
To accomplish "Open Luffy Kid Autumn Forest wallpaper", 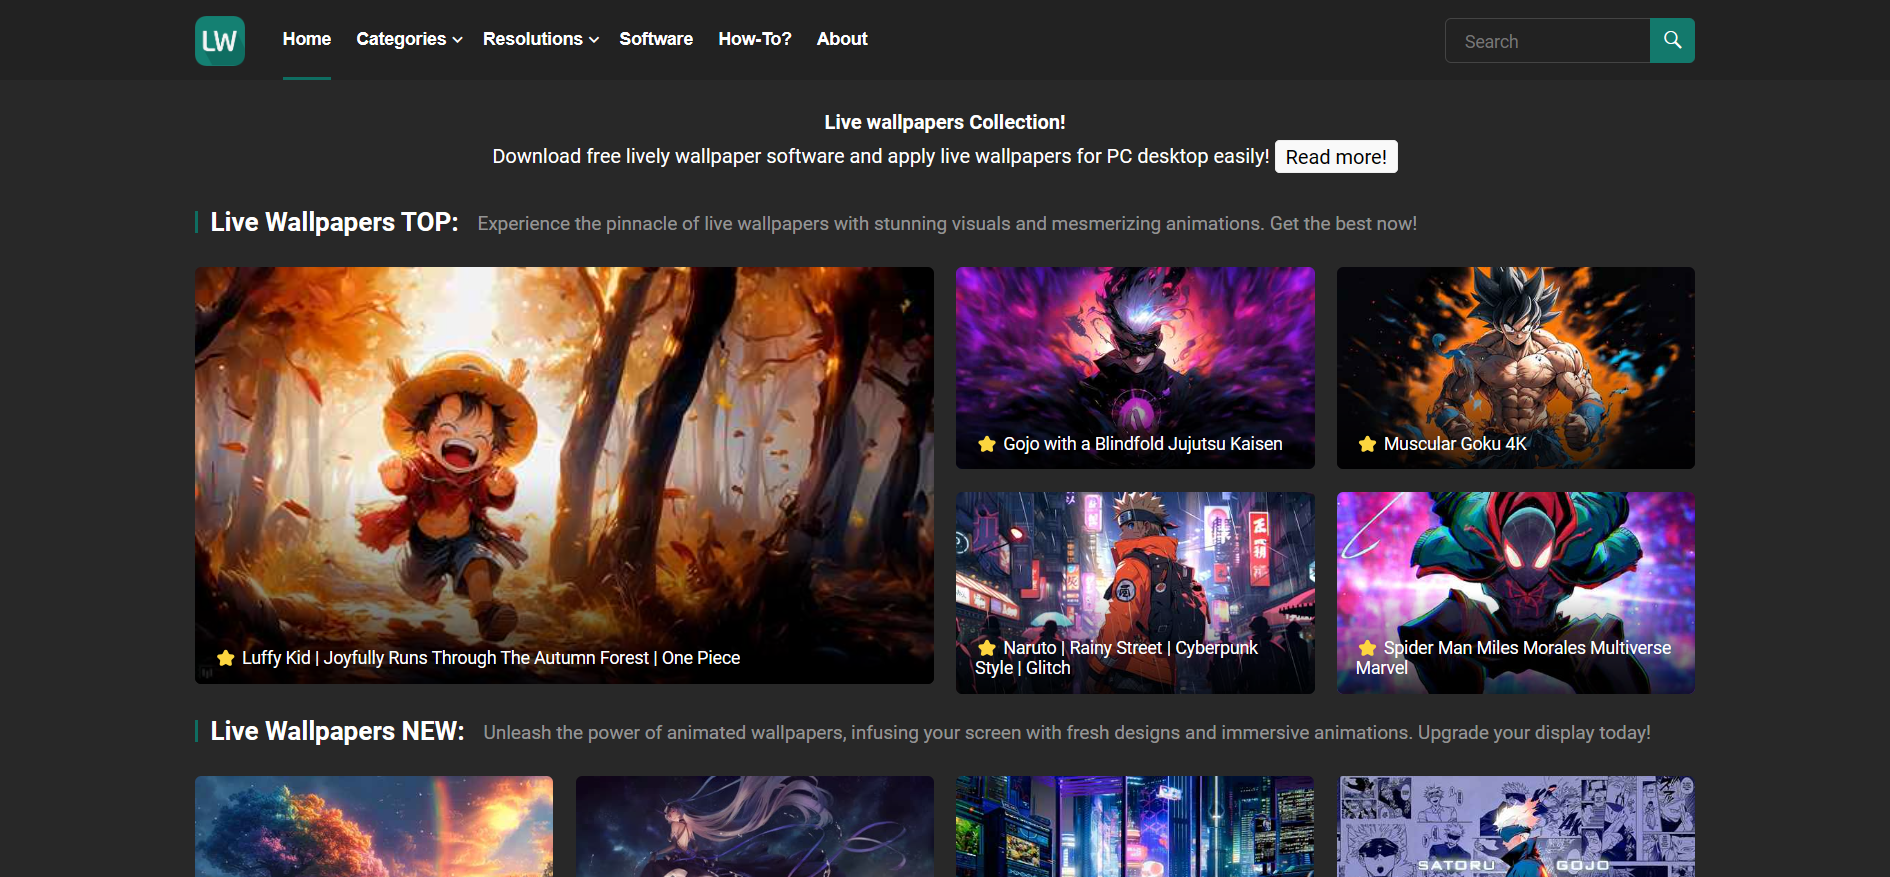I will tap(564, 475).
